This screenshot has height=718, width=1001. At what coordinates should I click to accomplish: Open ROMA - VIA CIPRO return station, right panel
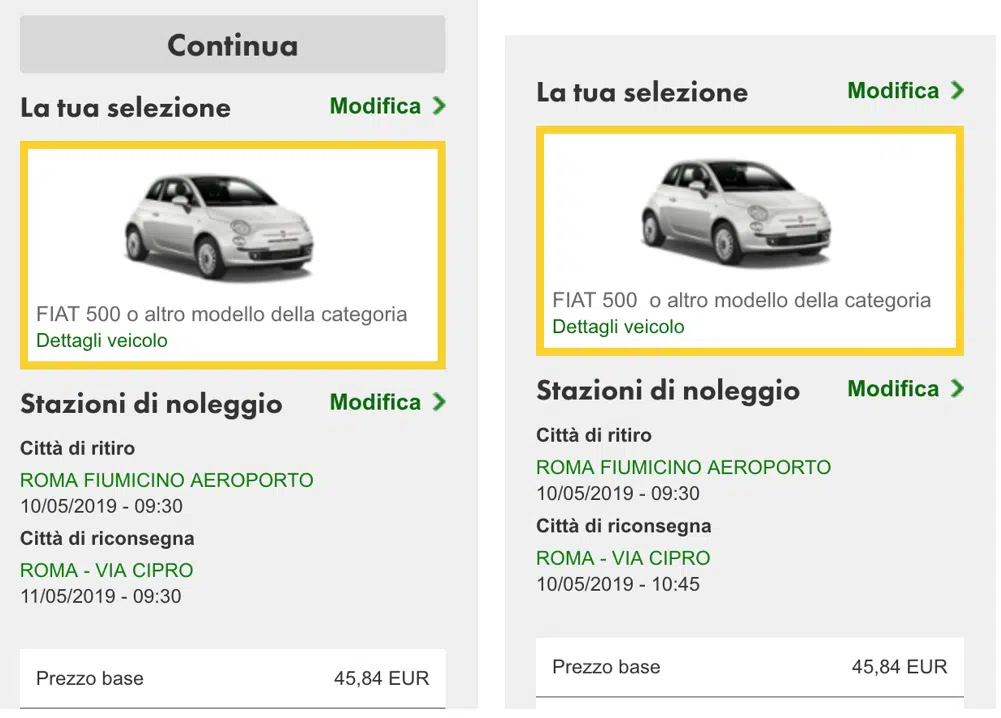tap(623, 558)
